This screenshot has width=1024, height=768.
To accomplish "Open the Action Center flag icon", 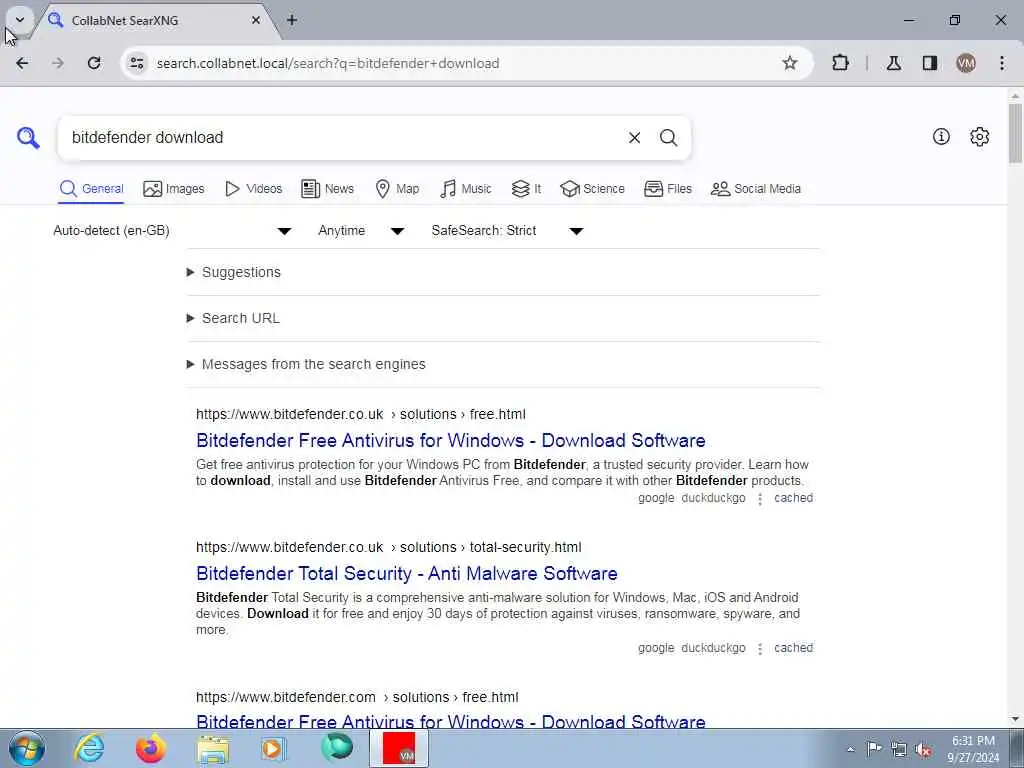I will 874,749.
